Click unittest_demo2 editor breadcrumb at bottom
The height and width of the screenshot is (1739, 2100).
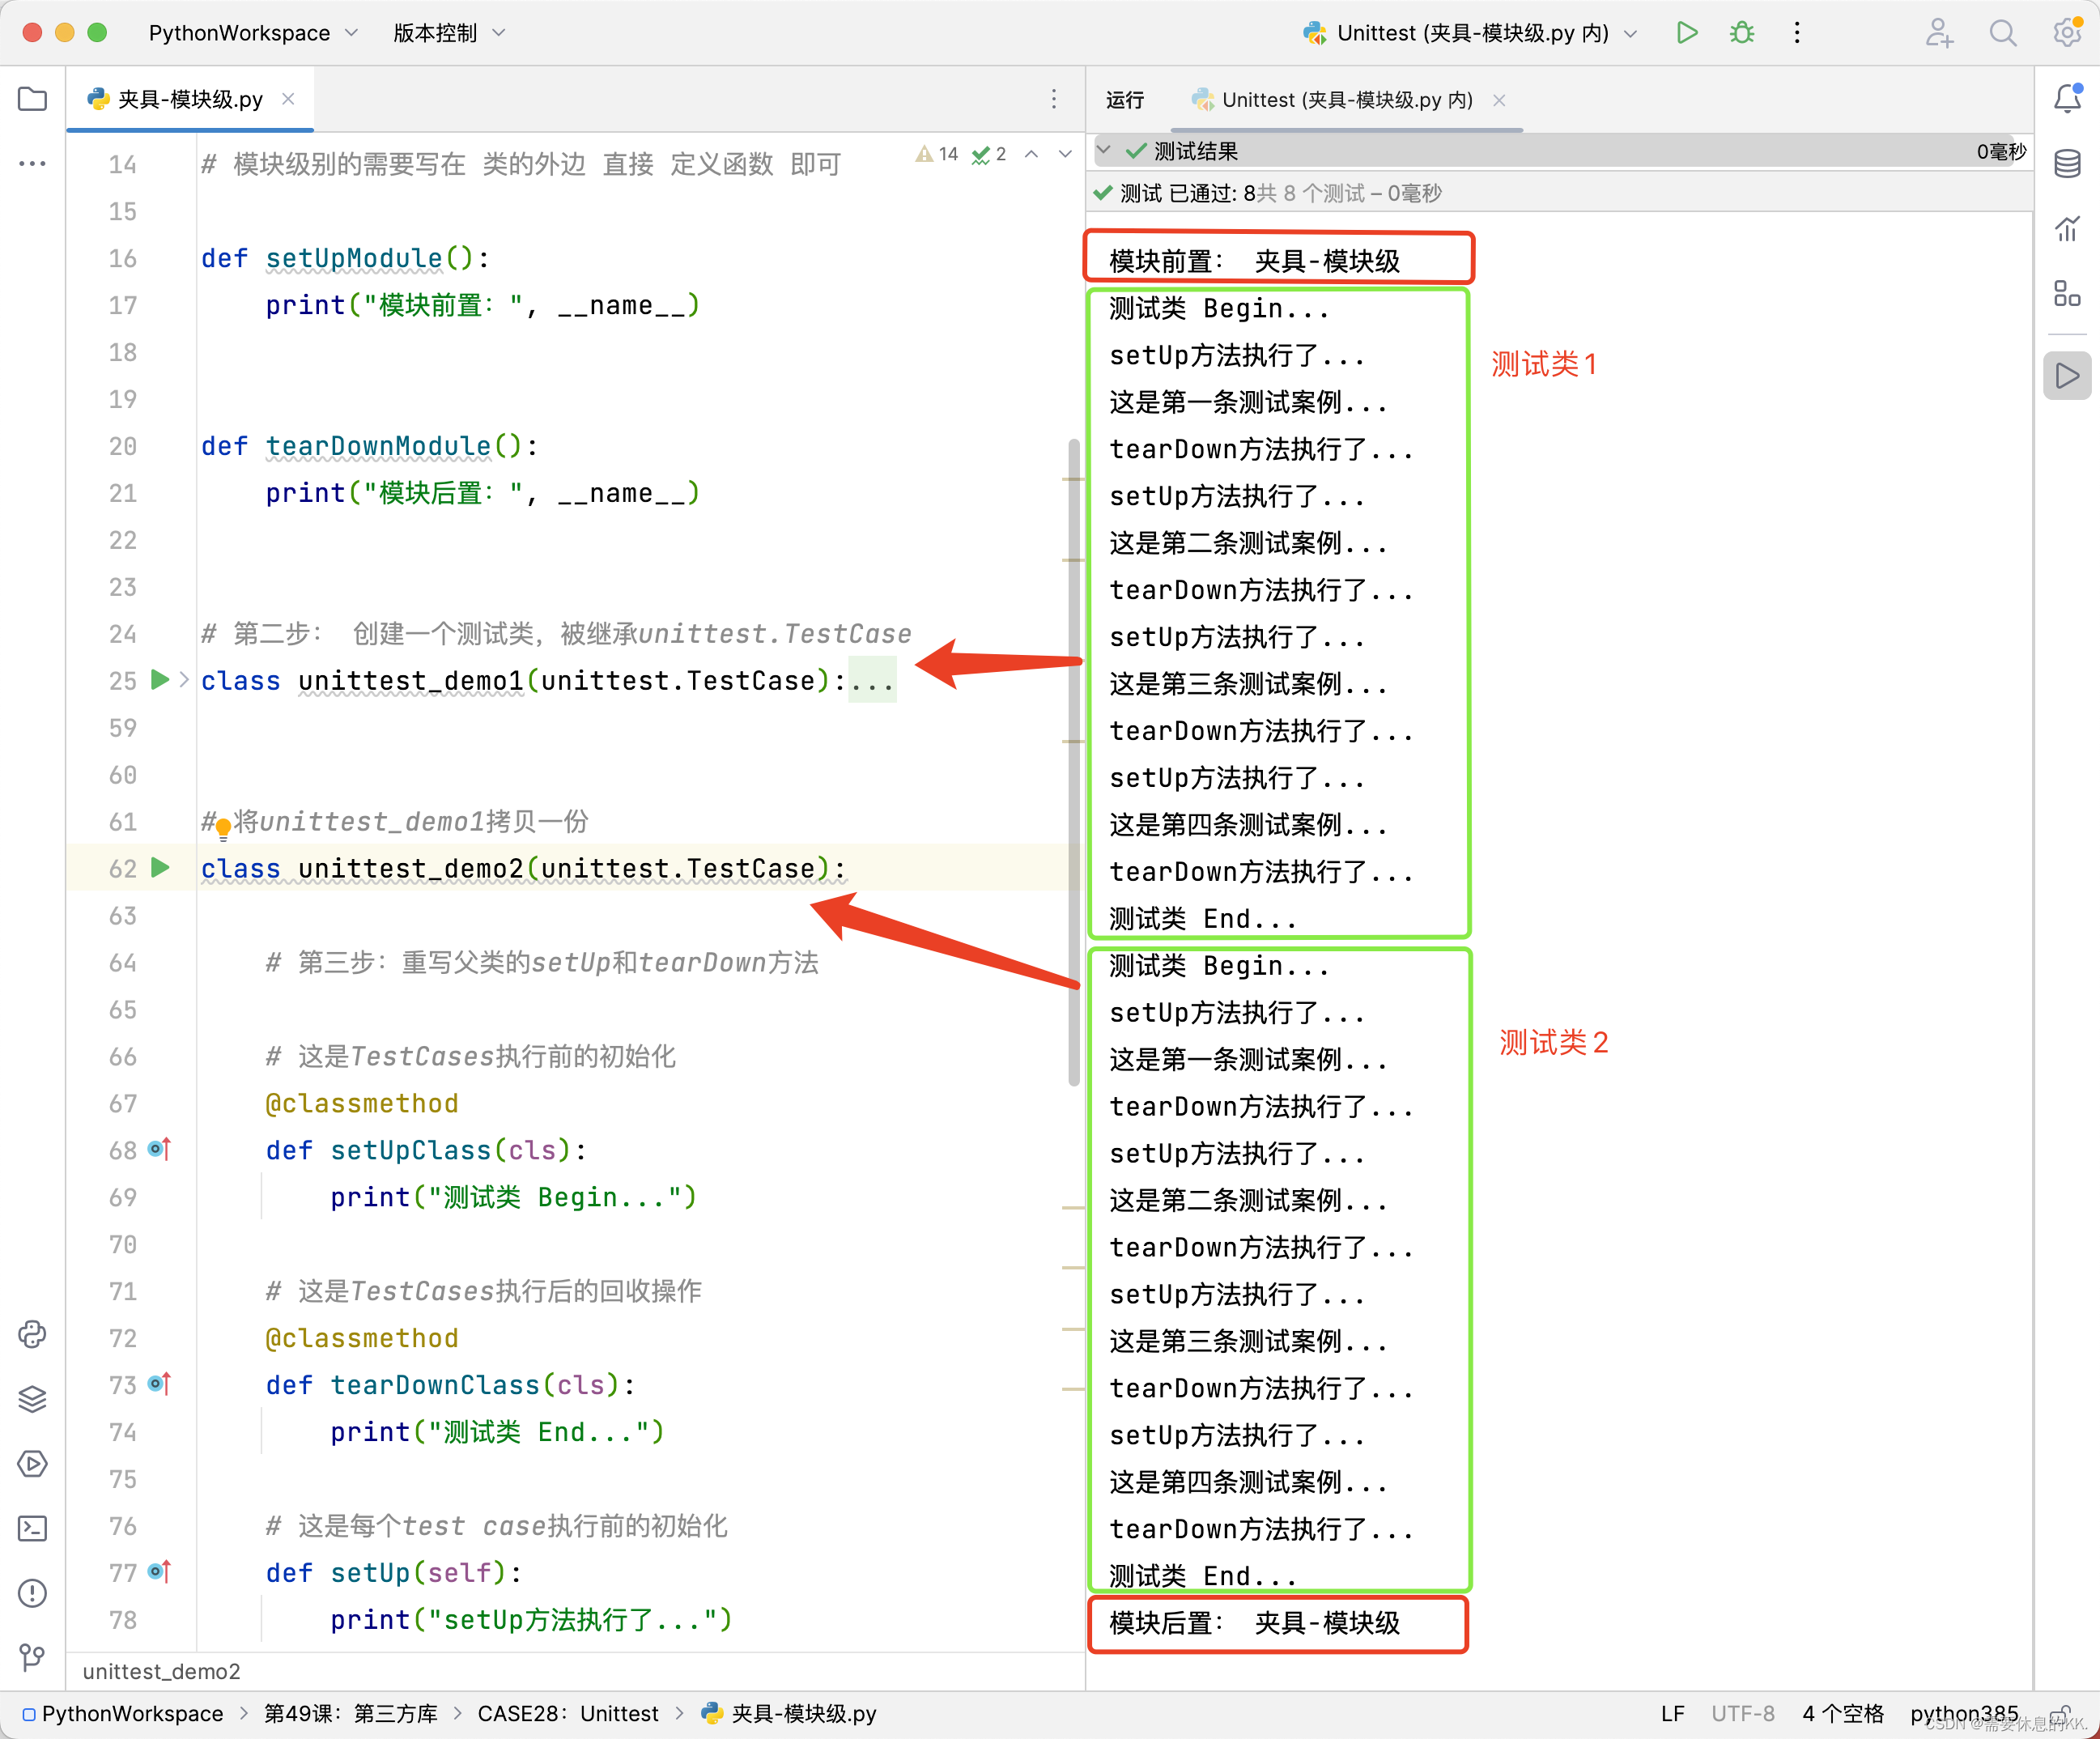click(161, 1671)
